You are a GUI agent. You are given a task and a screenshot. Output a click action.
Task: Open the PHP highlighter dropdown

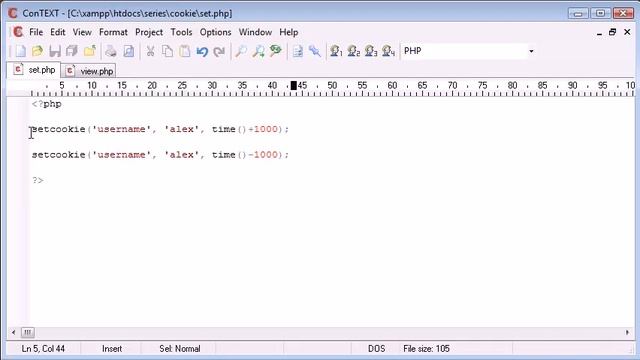(531, 51)
